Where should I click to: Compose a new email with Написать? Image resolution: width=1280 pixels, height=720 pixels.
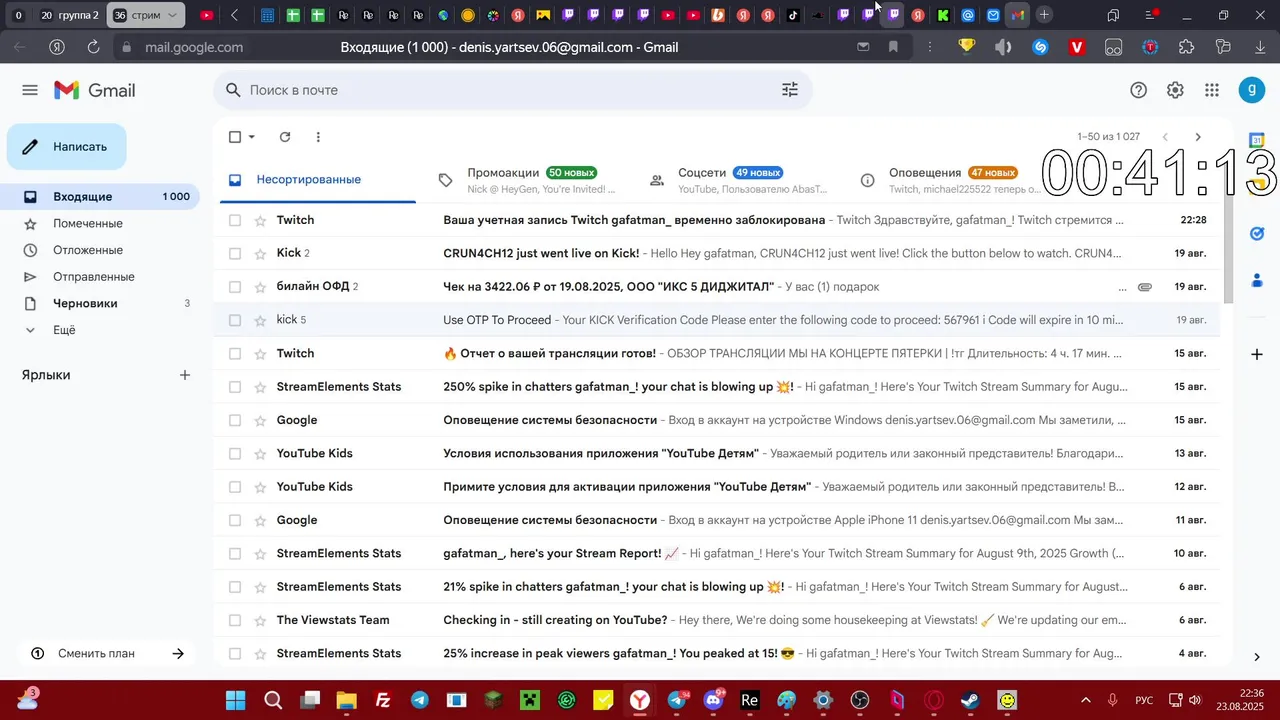[x=67, y=147]
